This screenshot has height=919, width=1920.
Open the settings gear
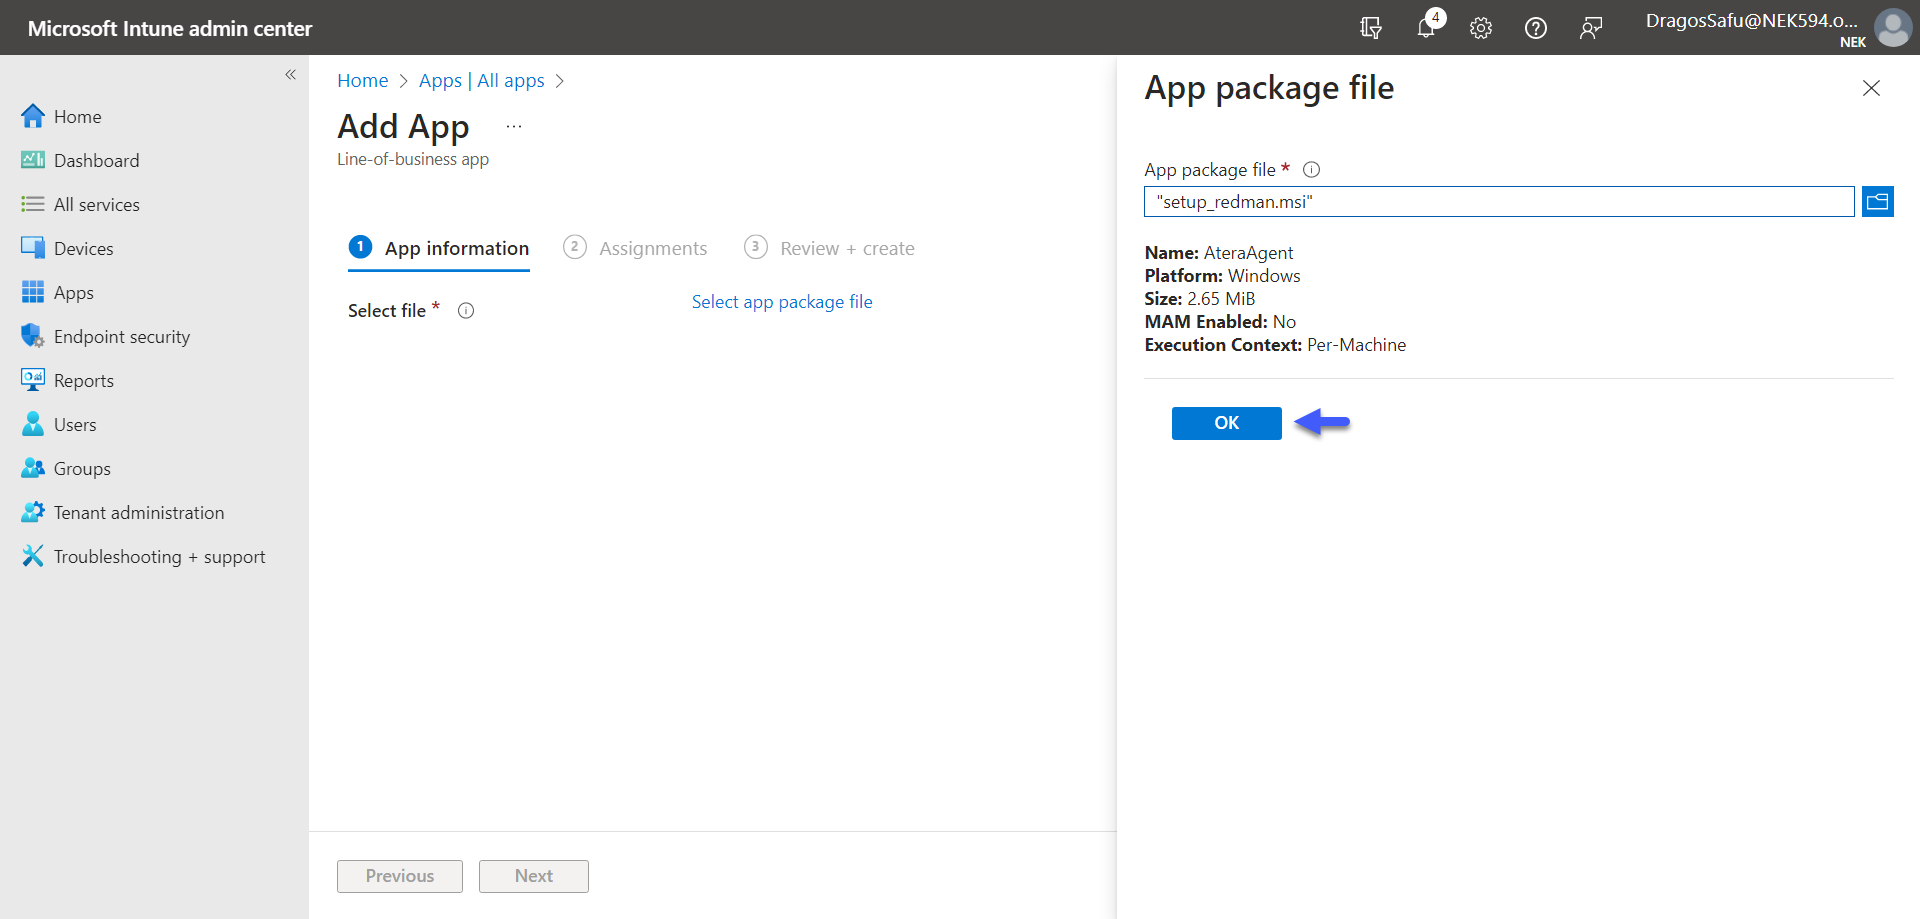pyautogui.click(x=1481, y=28)
